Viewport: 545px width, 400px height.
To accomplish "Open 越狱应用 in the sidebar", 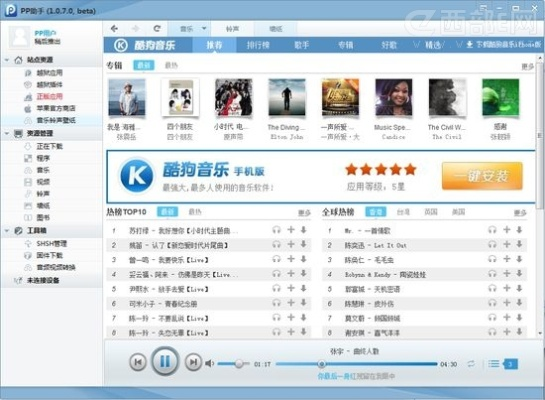I will pyautogui.click(x=49, y=73).
